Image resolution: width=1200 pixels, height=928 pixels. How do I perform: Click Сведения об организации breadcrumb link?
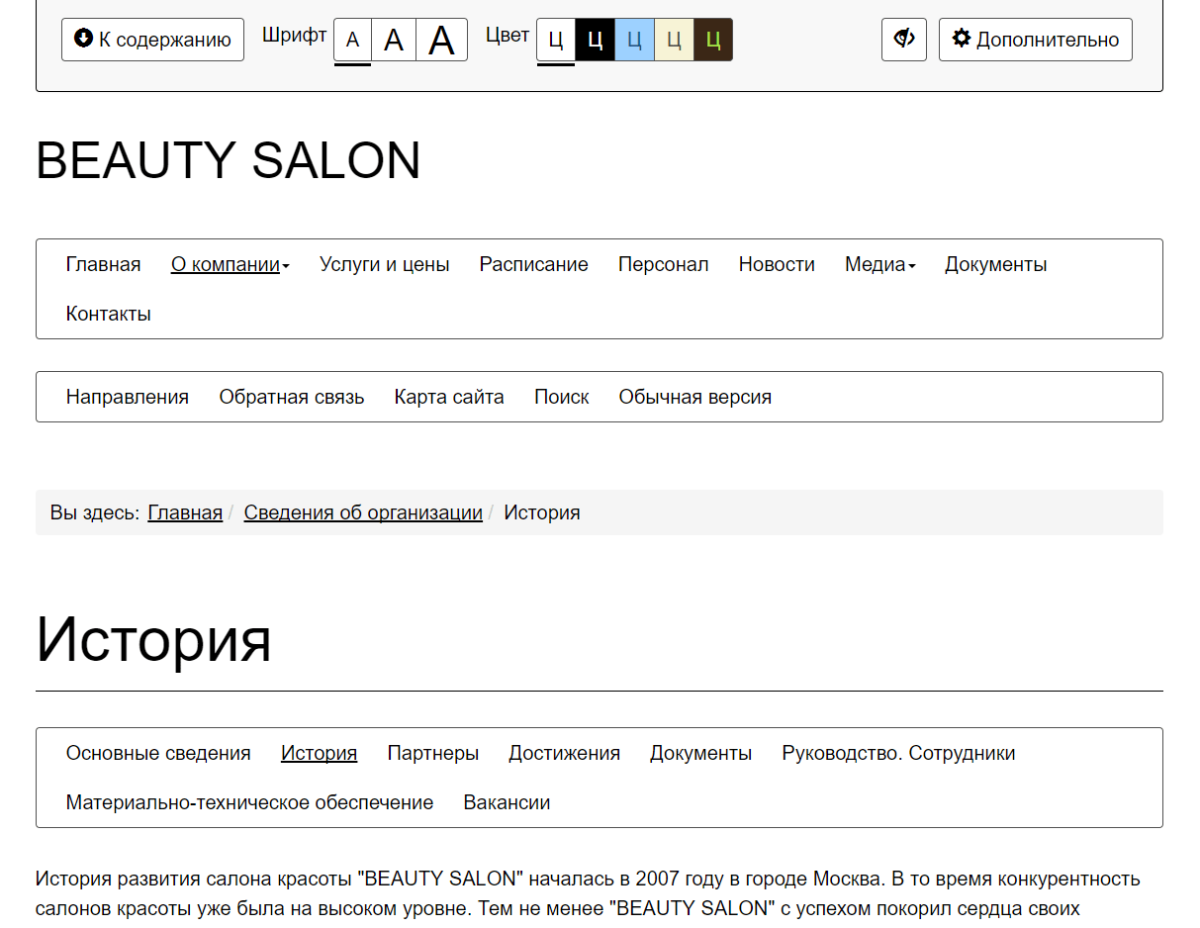click(363, 513)
